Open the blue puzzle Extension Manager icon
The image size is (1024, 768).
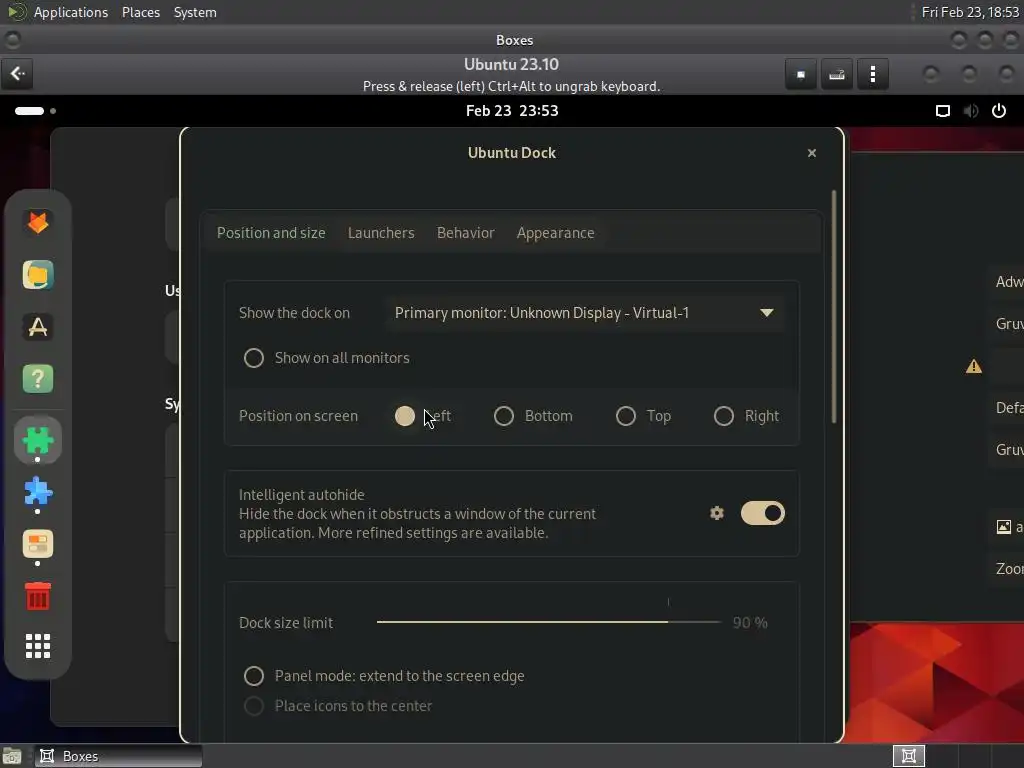38,492
